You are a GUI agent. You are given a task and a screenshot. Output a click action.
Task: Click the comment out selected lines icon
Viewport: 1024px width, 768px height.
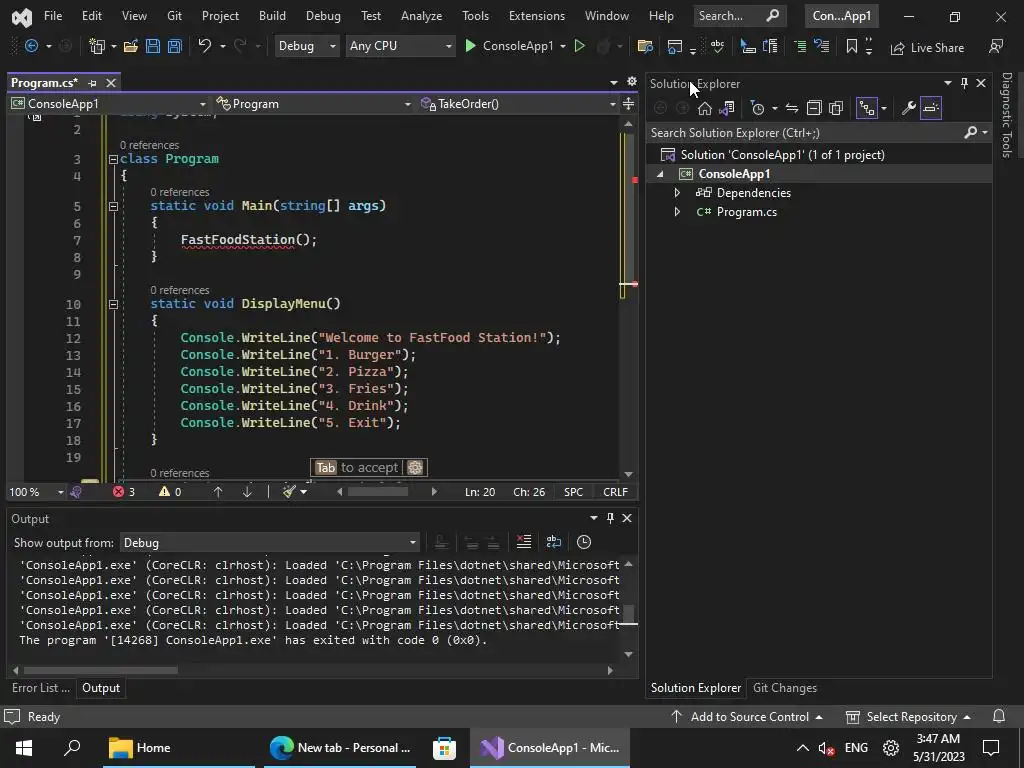pyautogui.click(x=800, y=46)
